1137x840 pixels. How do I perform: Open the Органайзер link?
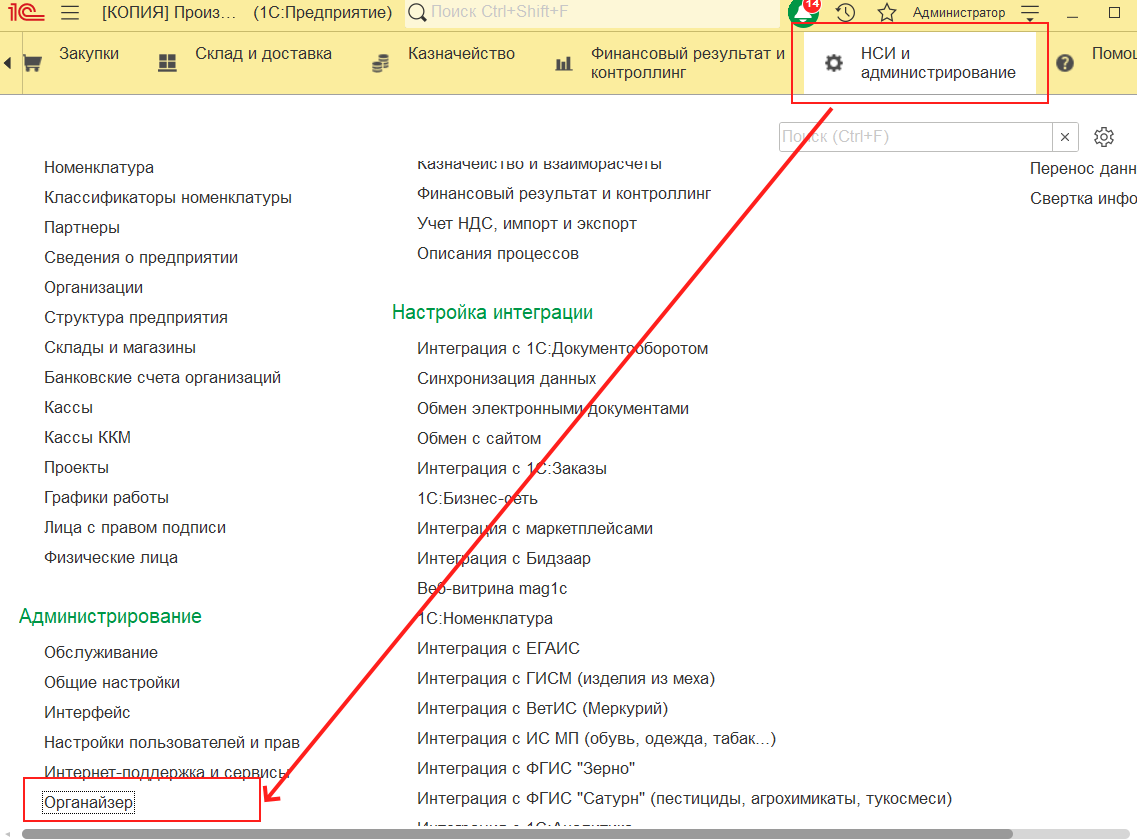(89, 802)
